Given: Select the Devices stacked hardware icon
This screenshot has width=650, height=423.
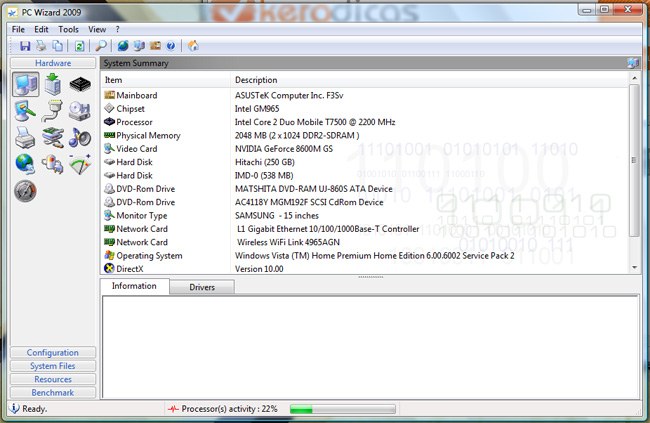Looking at the screenshot, I should [x=53, y=138].
